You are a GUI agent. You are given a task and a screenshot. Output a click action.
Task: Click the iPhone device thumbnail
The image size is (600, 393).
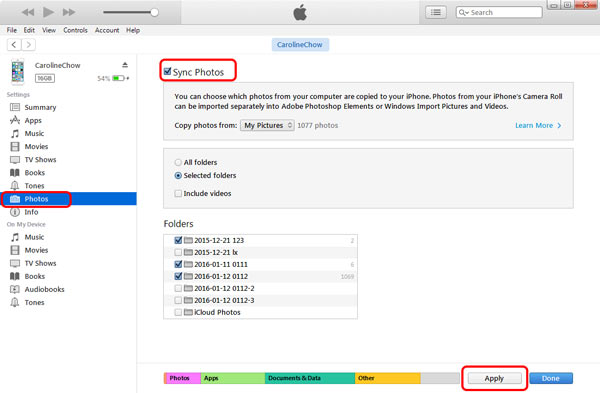tap(18, 71)
